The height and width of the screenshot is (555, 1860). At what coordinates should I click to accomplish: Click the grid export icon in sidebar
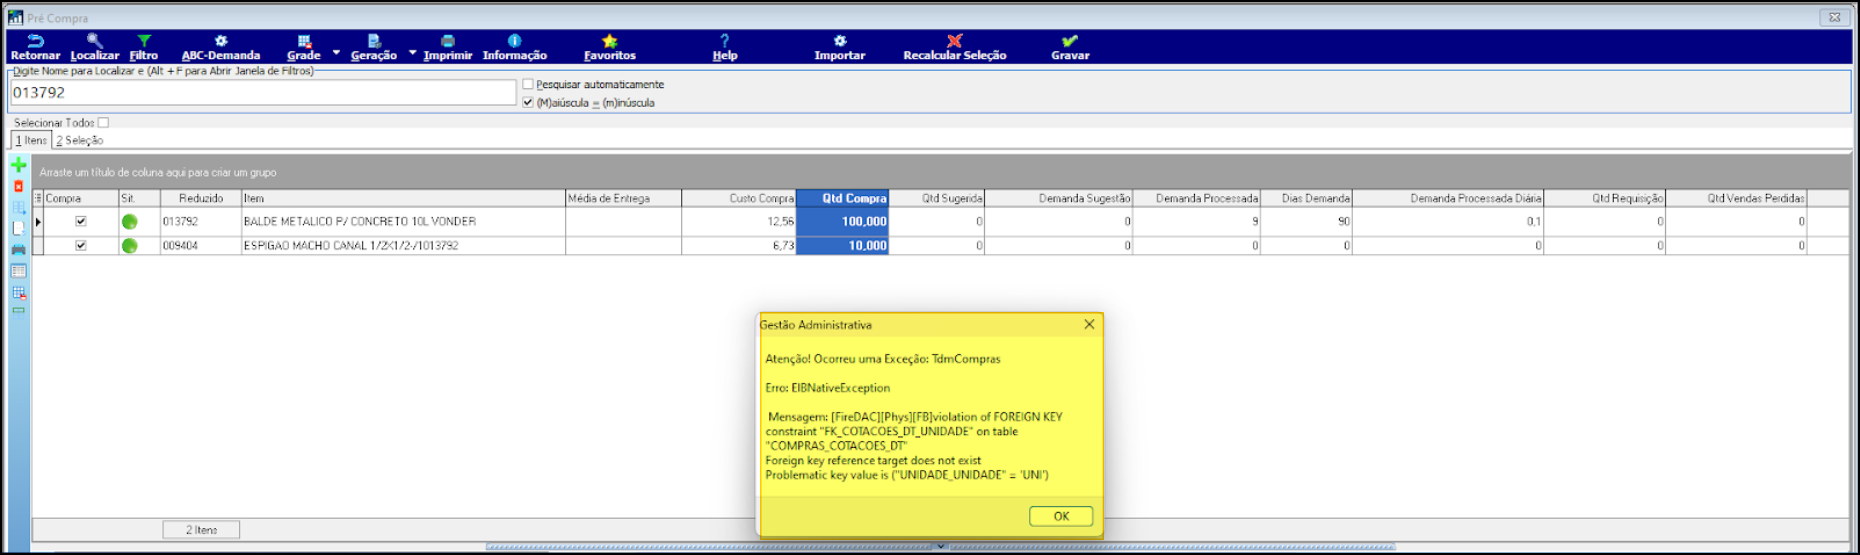click(x=18, y=208)
